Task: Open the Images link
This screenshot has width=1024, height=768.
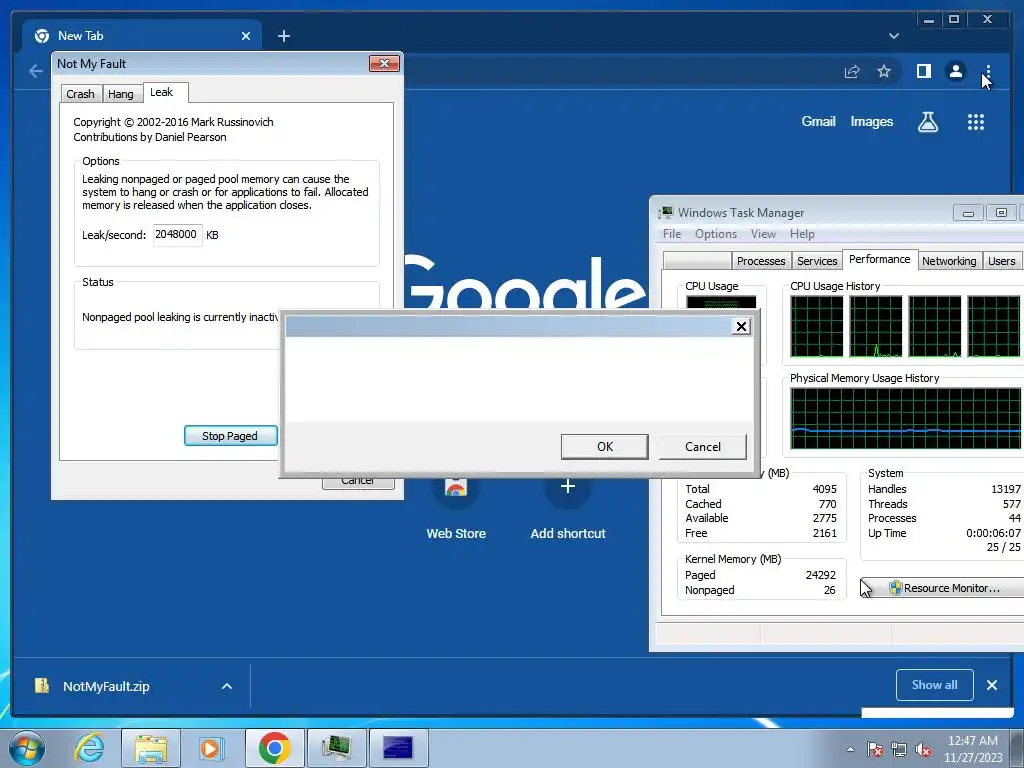Action: (871, 121)
